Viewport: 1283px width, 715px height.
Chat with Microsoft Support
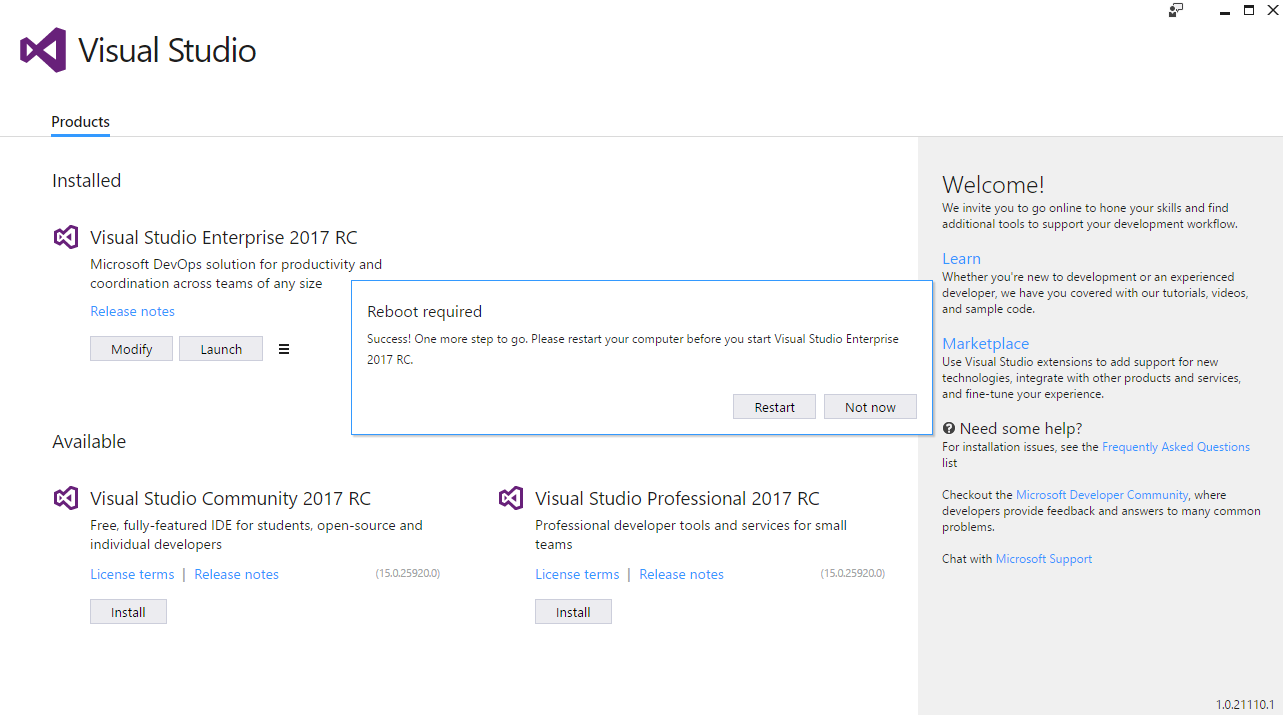click(1043, 558)
